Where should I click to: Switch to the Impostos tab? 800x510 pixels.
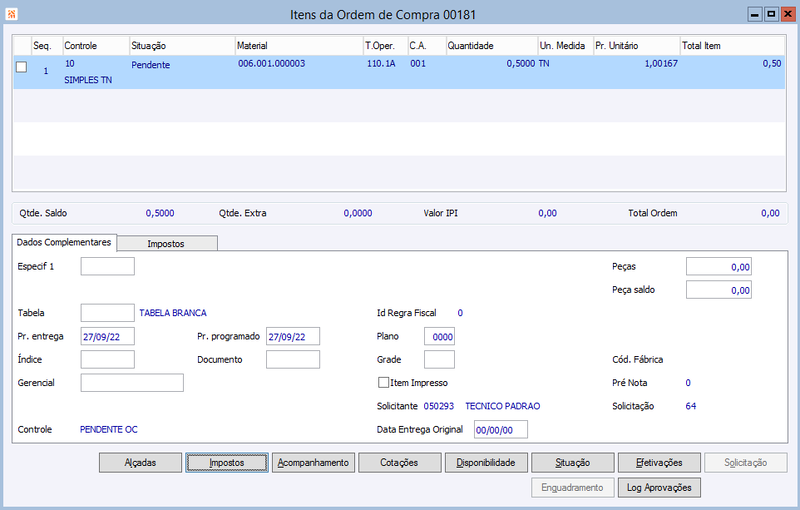(166, 244)
